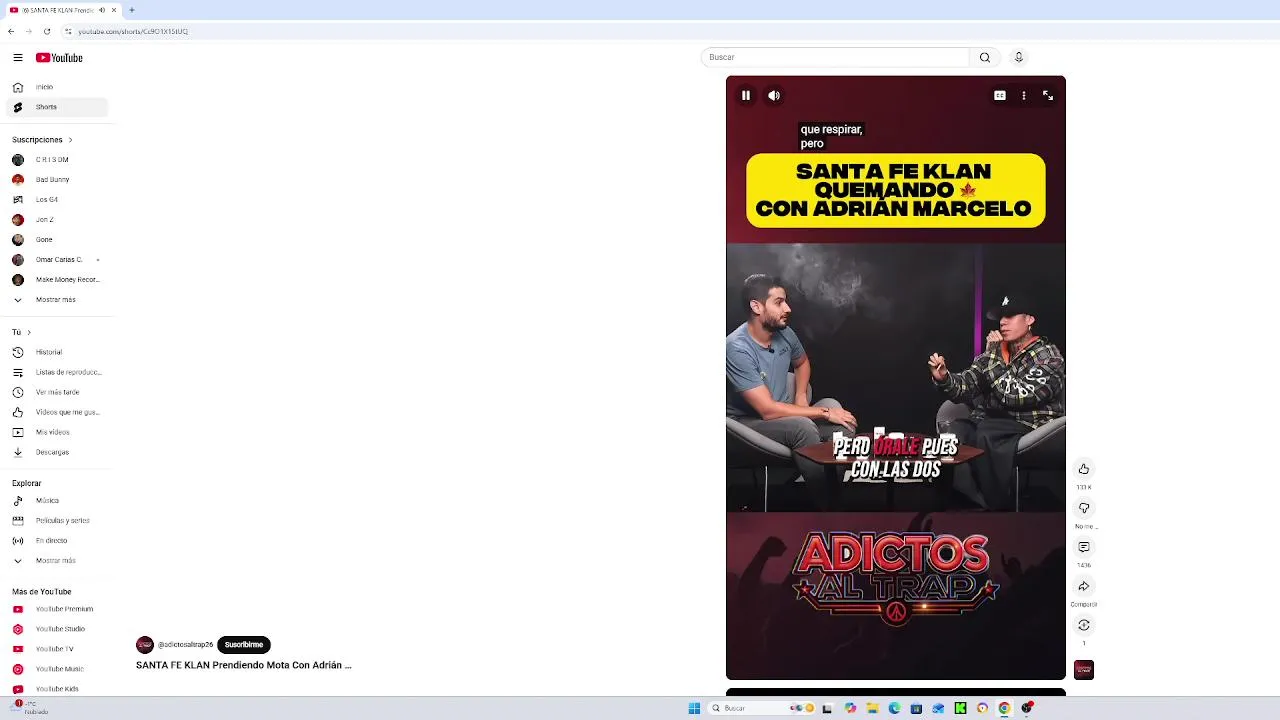Click the youtube.com/shorts address bar

coord(133,31)
